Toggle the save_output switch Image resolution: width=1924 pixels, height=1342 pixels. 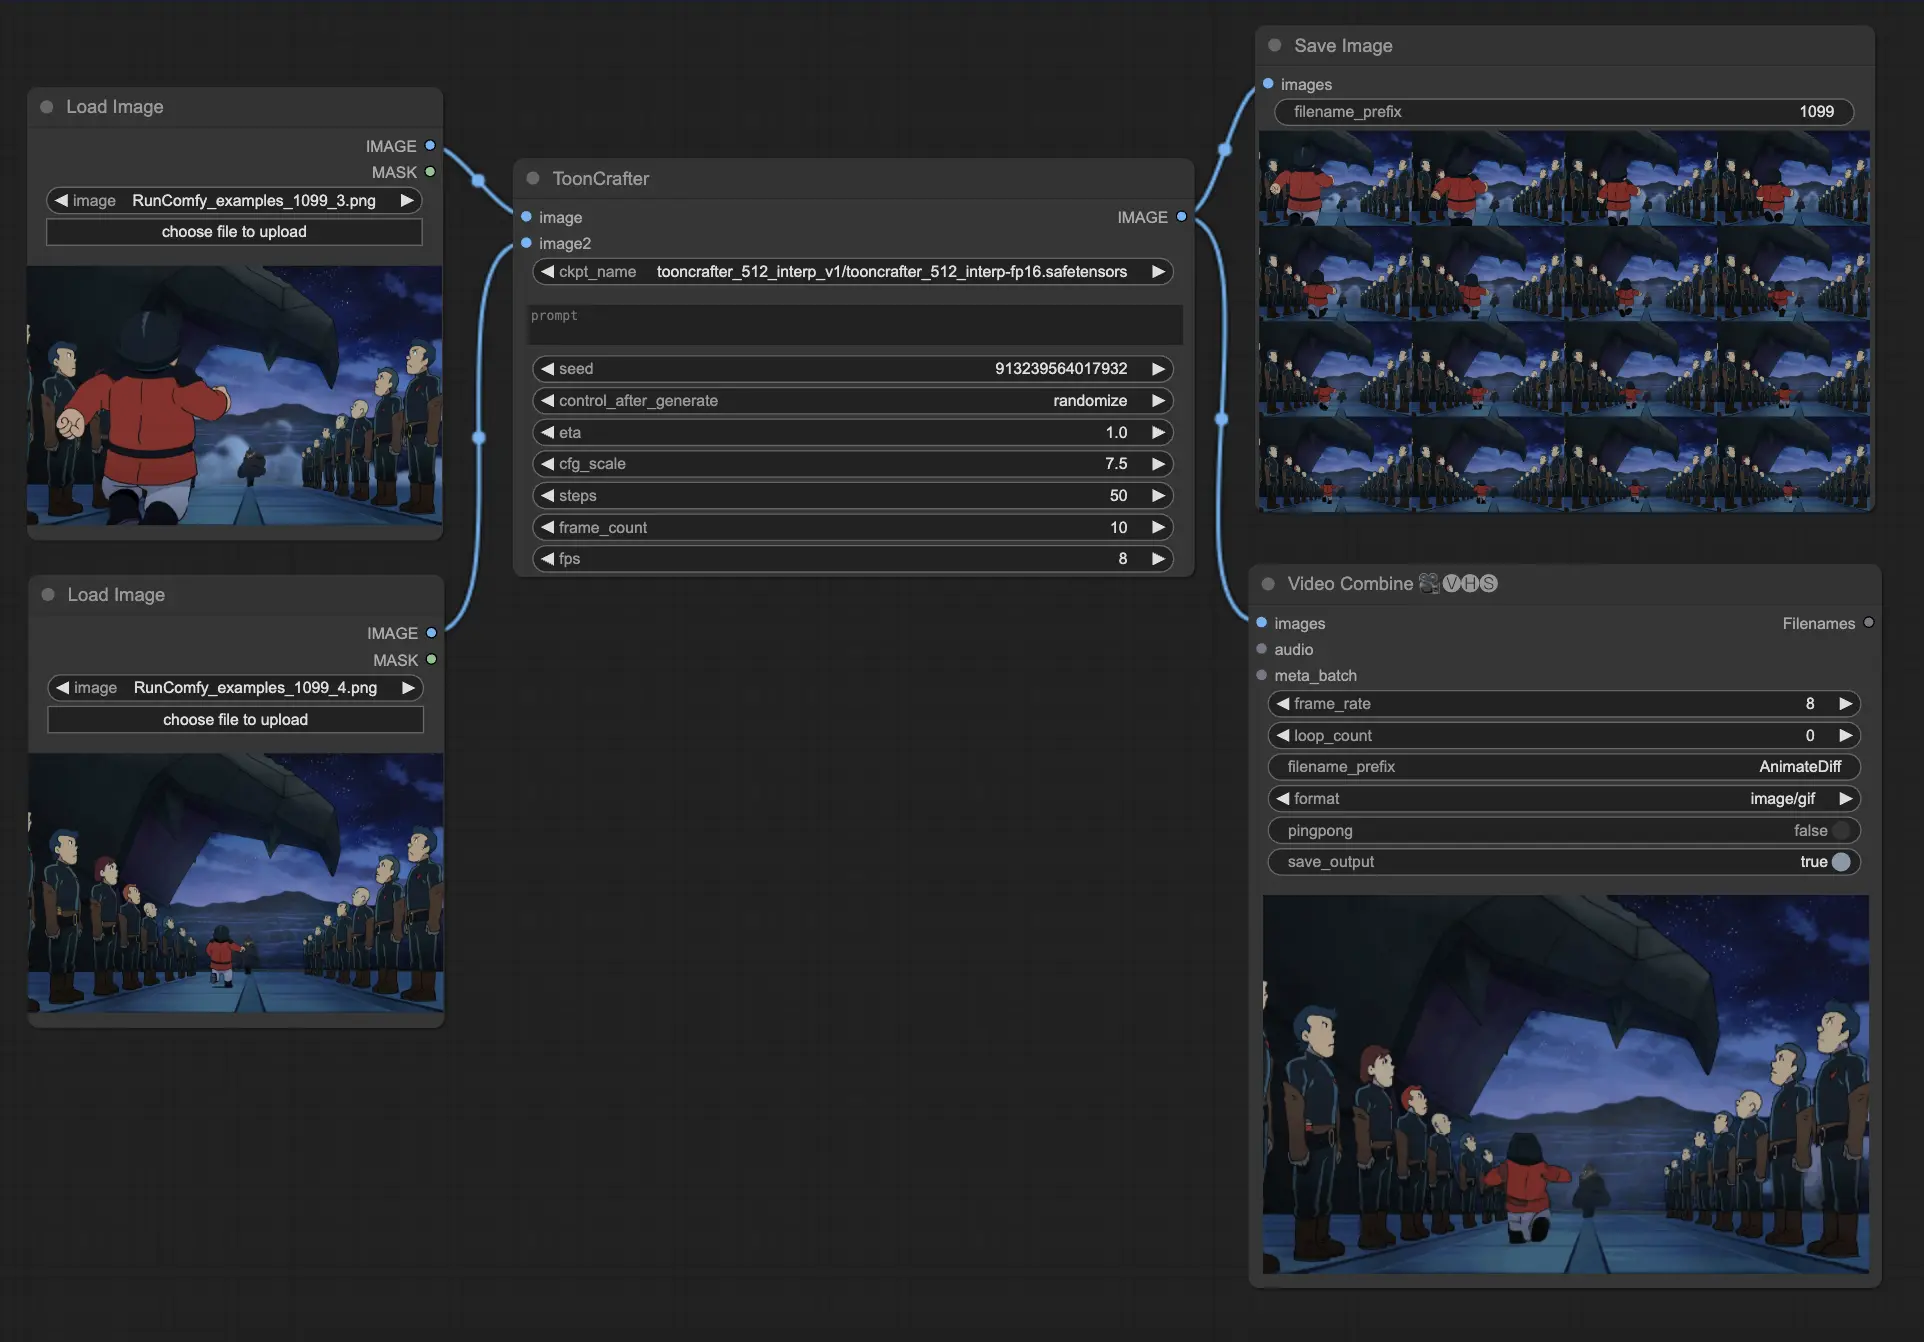[1841, 862]
